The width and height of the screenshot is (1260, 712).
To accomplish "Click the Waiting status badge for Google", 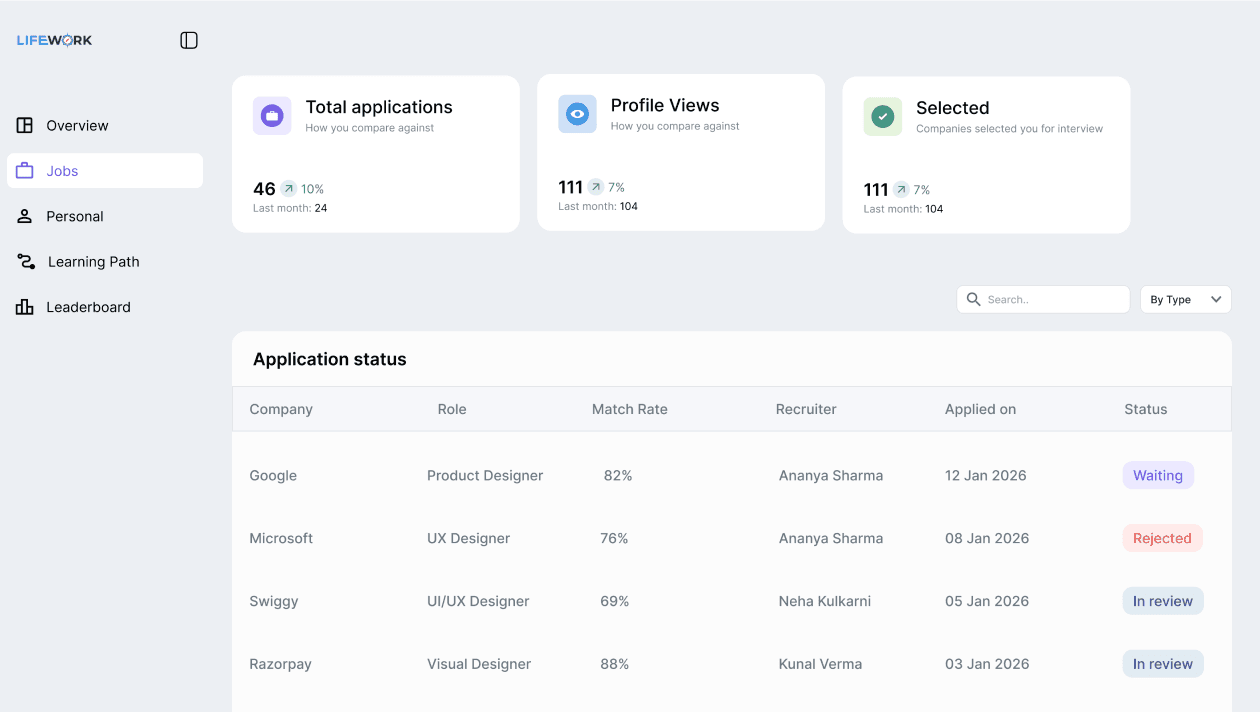I will click(1158, 476).
